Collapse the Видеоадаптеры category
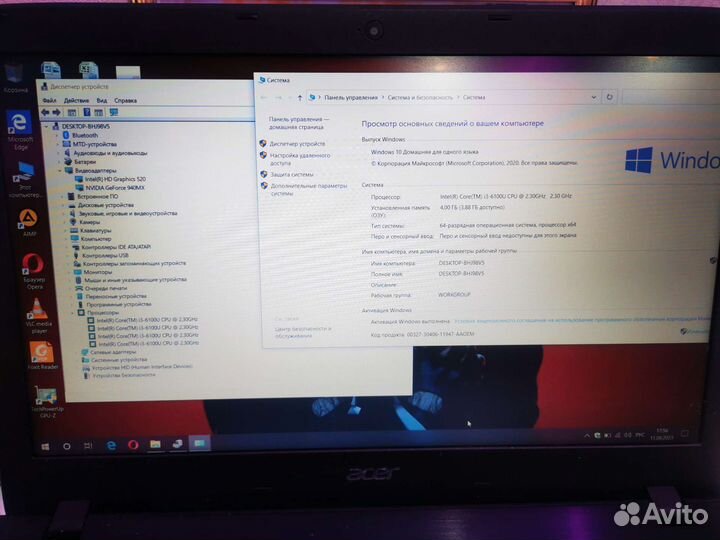 pyautogui.click(x=60, y=170)
